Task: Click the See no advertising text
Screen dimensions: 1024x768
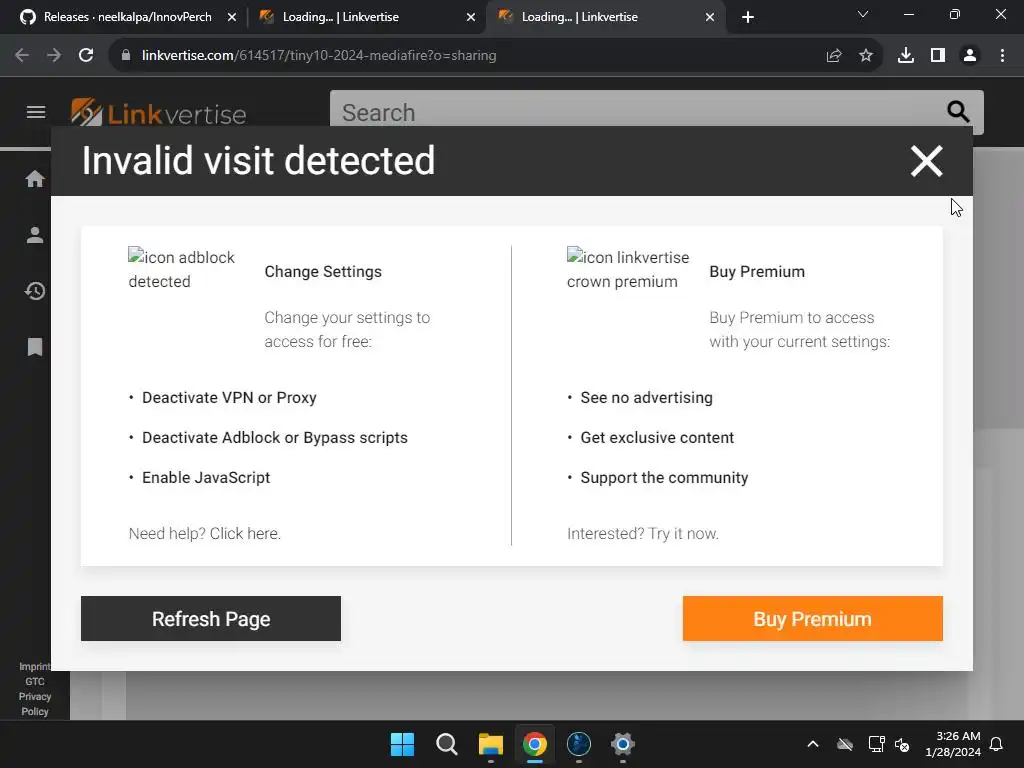Action: pos(647,398)
